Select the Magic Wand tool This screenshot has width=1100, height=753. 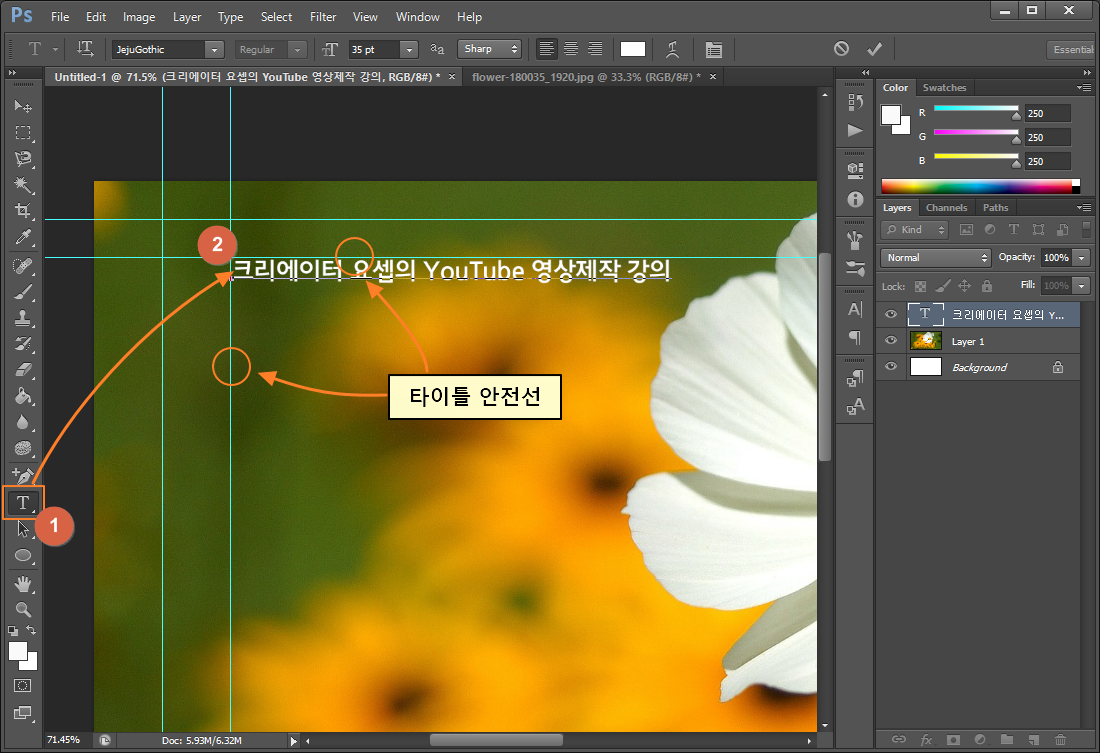pyautogui.click(x=22, y=185)
